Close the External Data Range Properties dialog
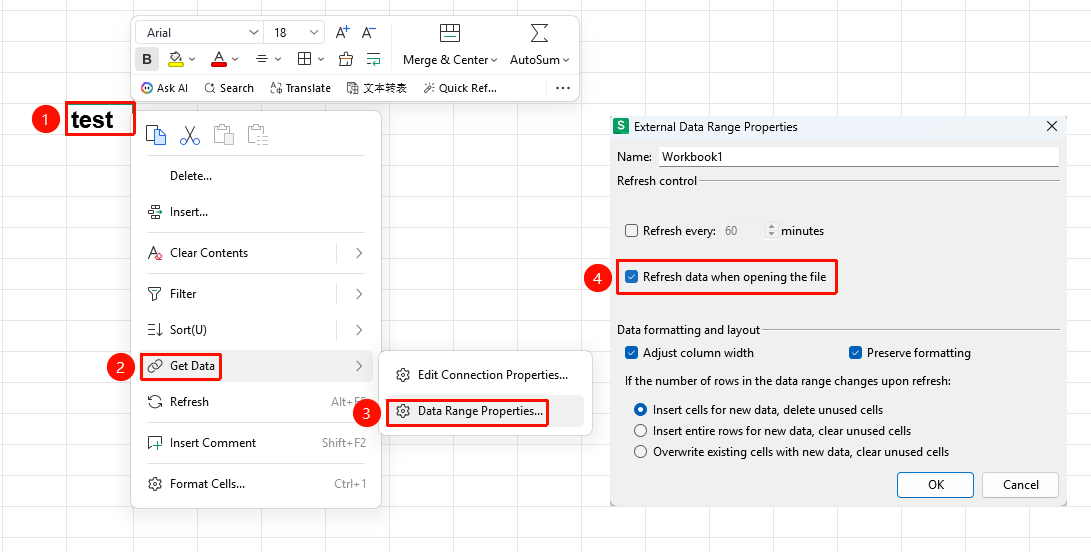Viewport: 1091px width, 552px height. click(1051, 127)
